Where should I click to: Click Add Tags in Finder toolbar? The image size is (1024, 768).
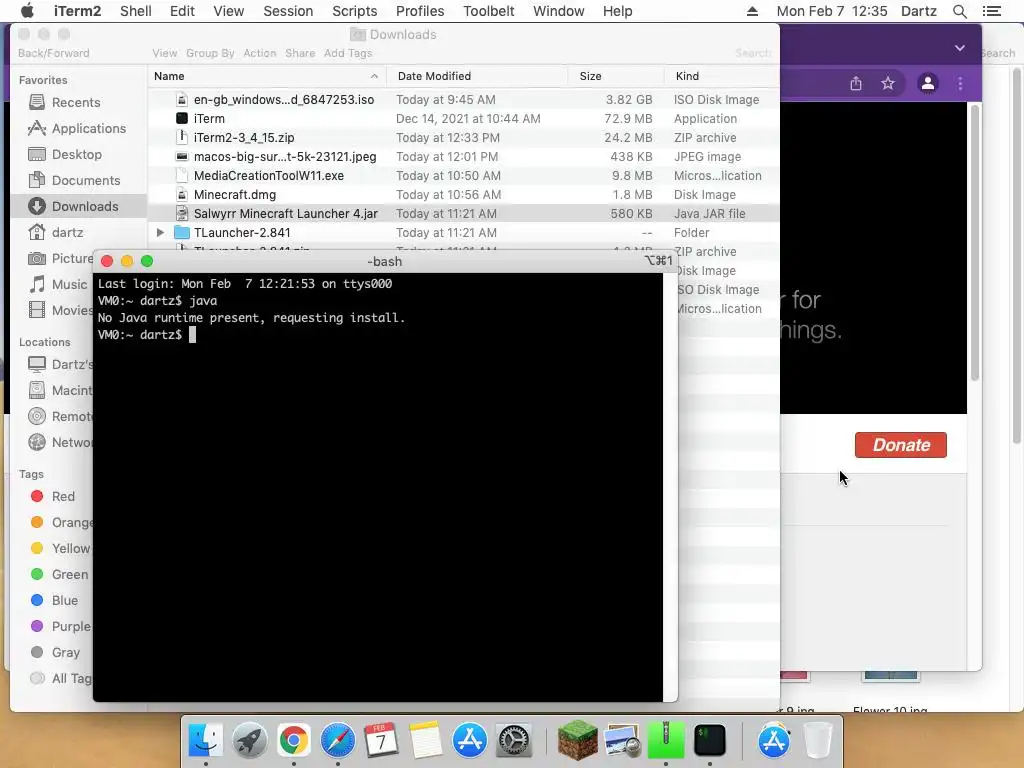click(347, 53)
